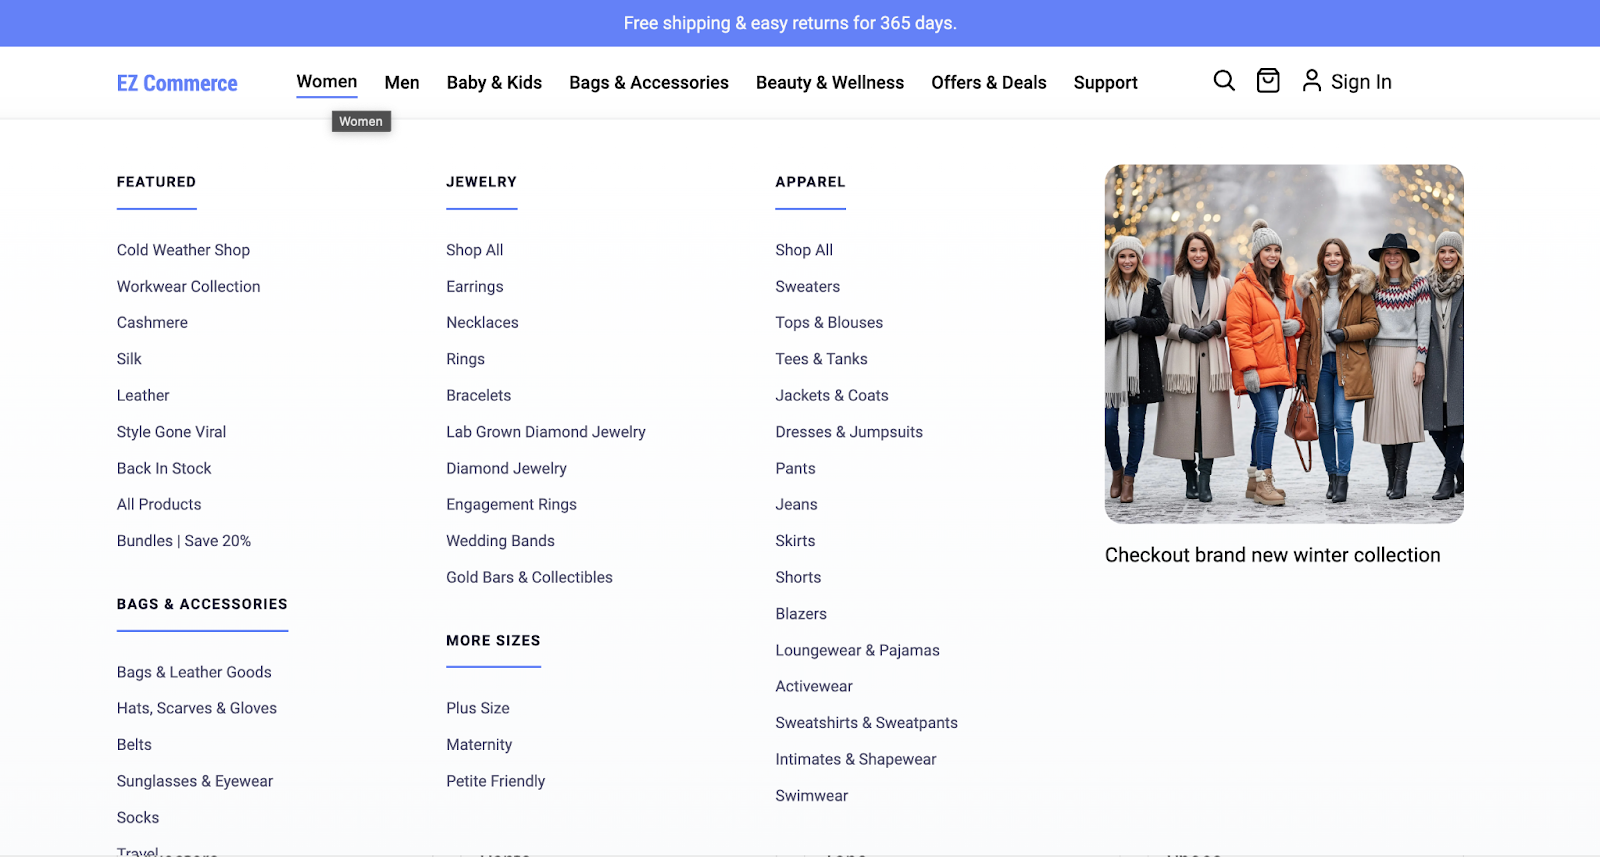Open Petite Friendly
Image resolution: width=1600 pixels, height=857 pixels.
tap(496, 781)
